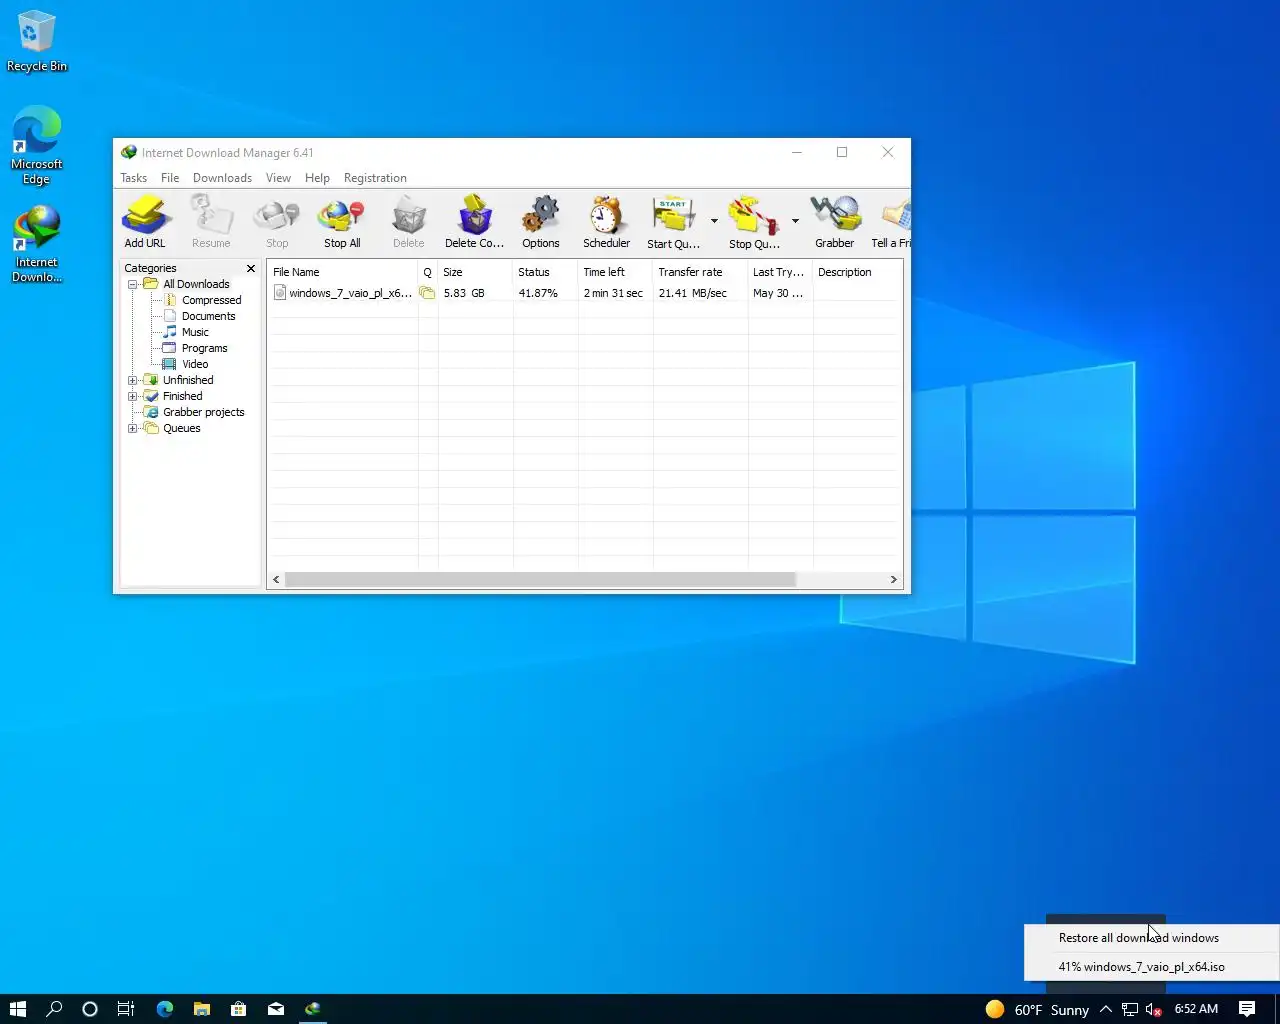
Task: Open Recycle Bin desktop icon
Action: pyautogui.click(x=37, y=42)
